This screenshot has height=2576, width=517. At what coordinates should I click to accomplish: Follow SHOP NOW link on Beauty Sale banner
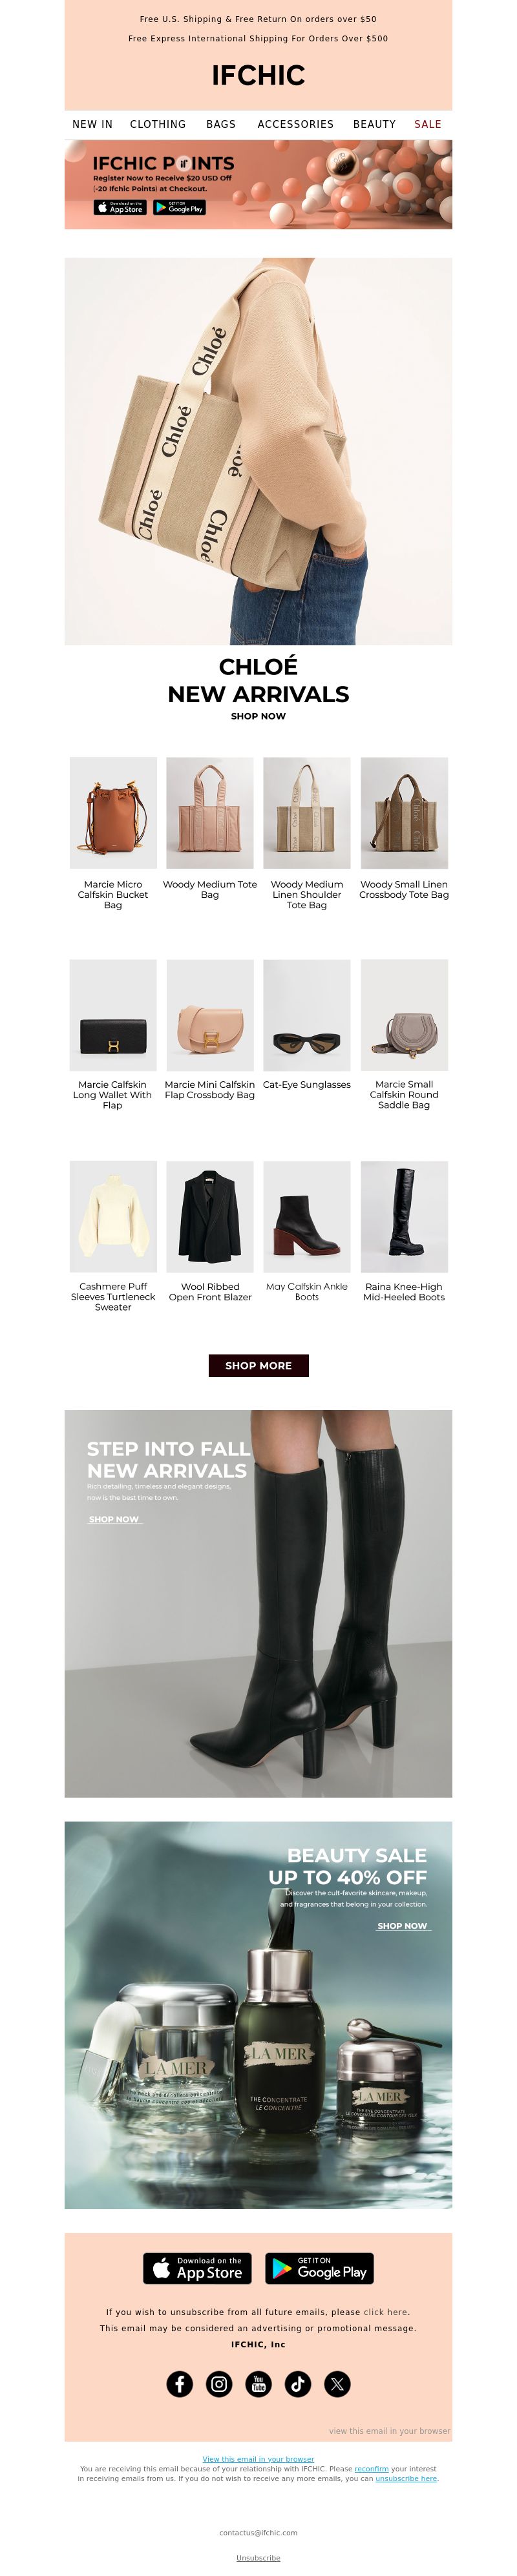point(402,1925)
